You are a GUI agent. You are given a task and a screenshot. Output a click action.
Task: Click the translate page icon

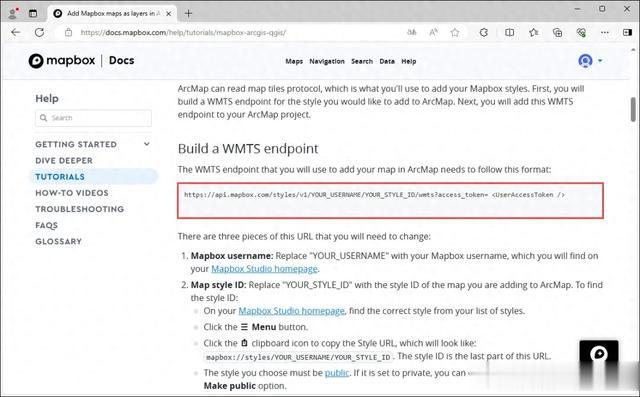412,32
